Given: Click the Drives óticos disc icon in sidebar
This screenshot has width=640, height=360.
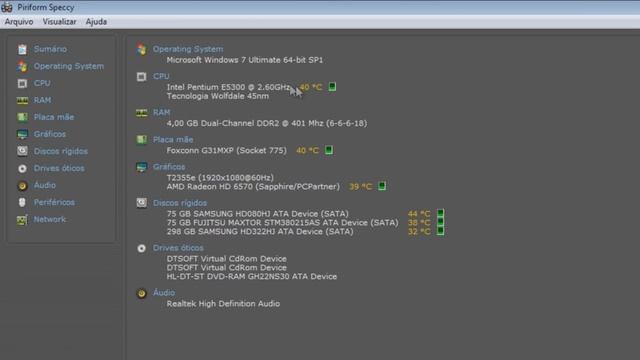Looking at the screenshot, I should pyautogui.click(x=22, y=168).
